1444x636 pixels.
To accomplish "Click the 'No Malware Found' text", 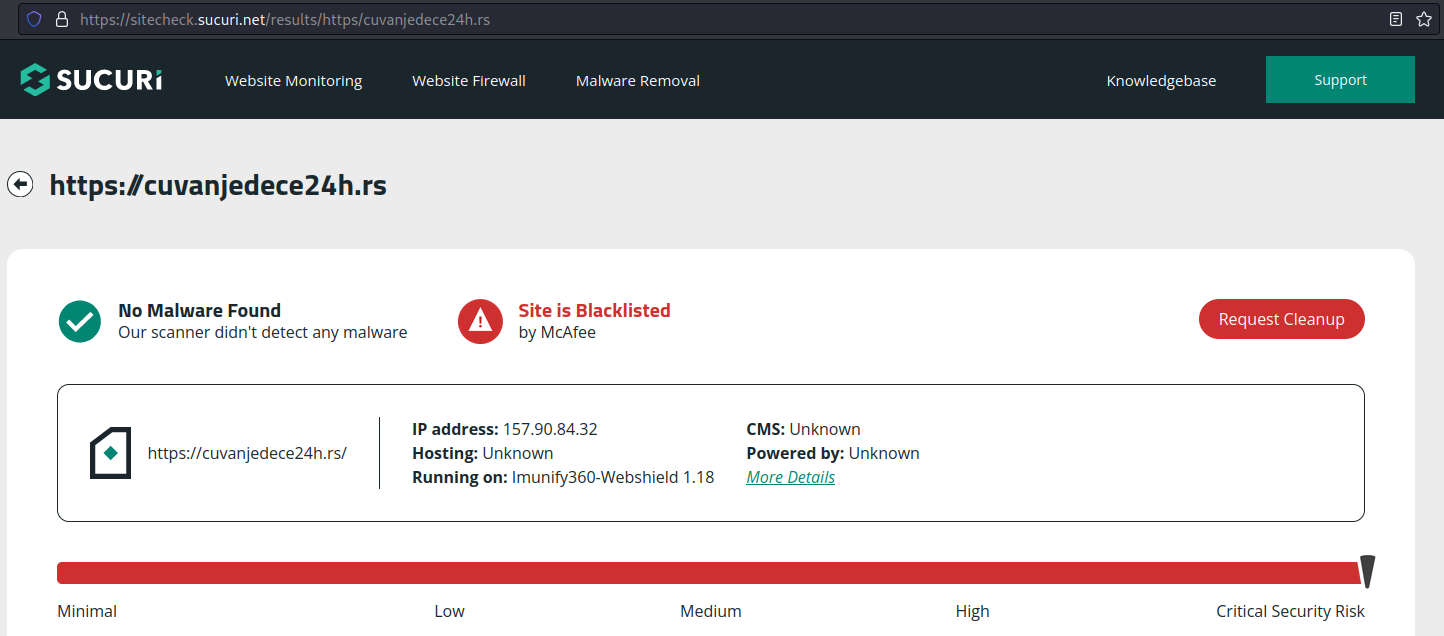I will (199, 310).
